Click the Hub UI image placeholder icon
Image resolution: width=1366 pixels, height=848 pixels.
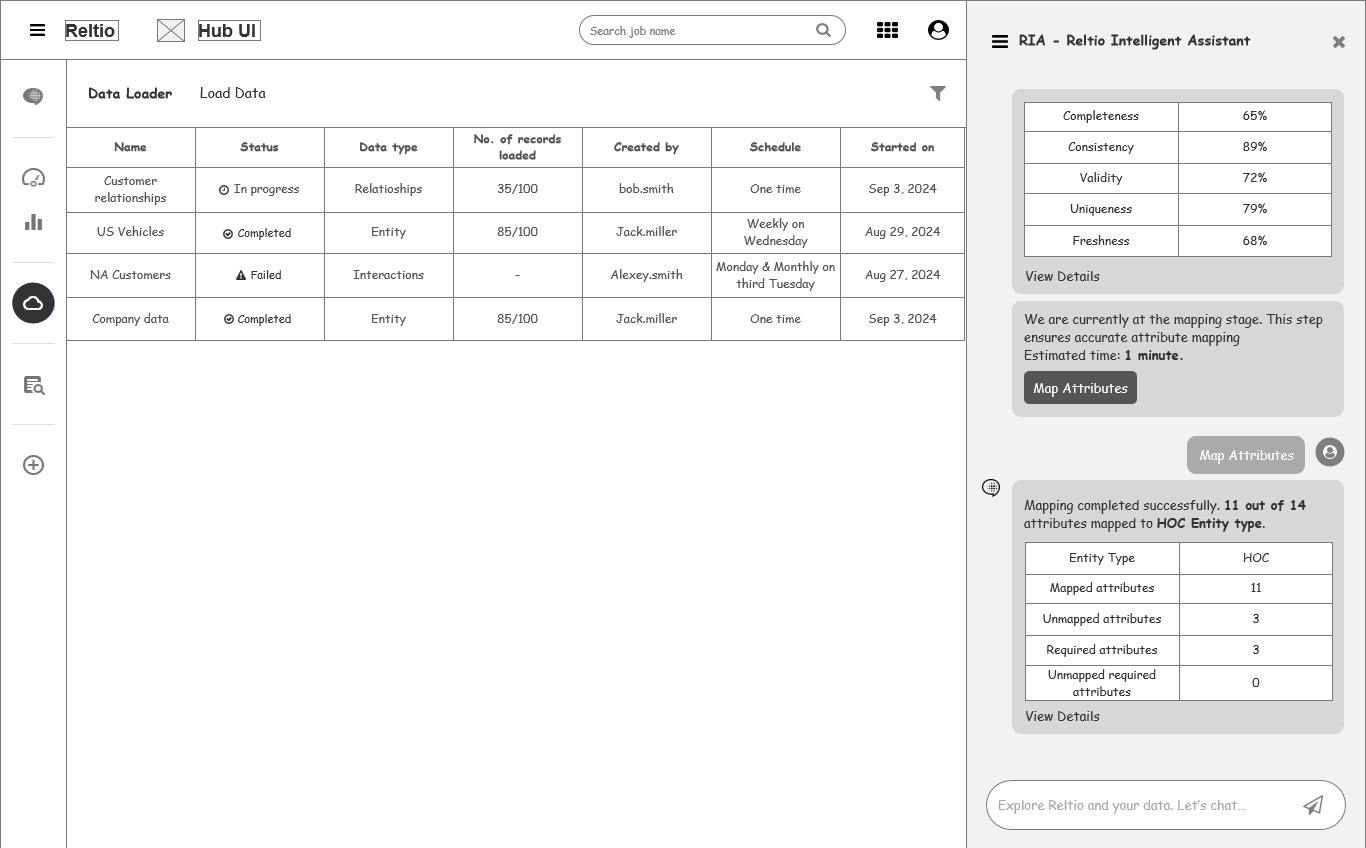[x=171, y=31]
